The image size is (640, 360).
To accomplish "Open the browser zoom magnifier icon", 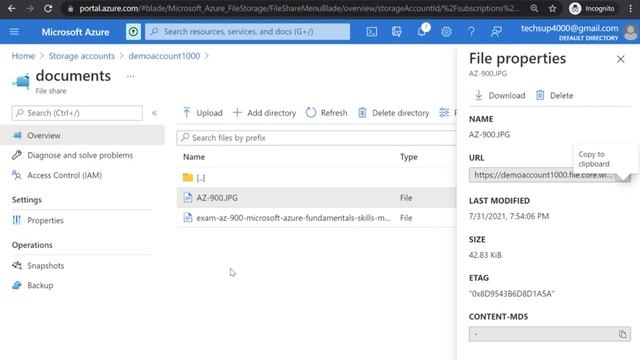I will pos(534,9).
